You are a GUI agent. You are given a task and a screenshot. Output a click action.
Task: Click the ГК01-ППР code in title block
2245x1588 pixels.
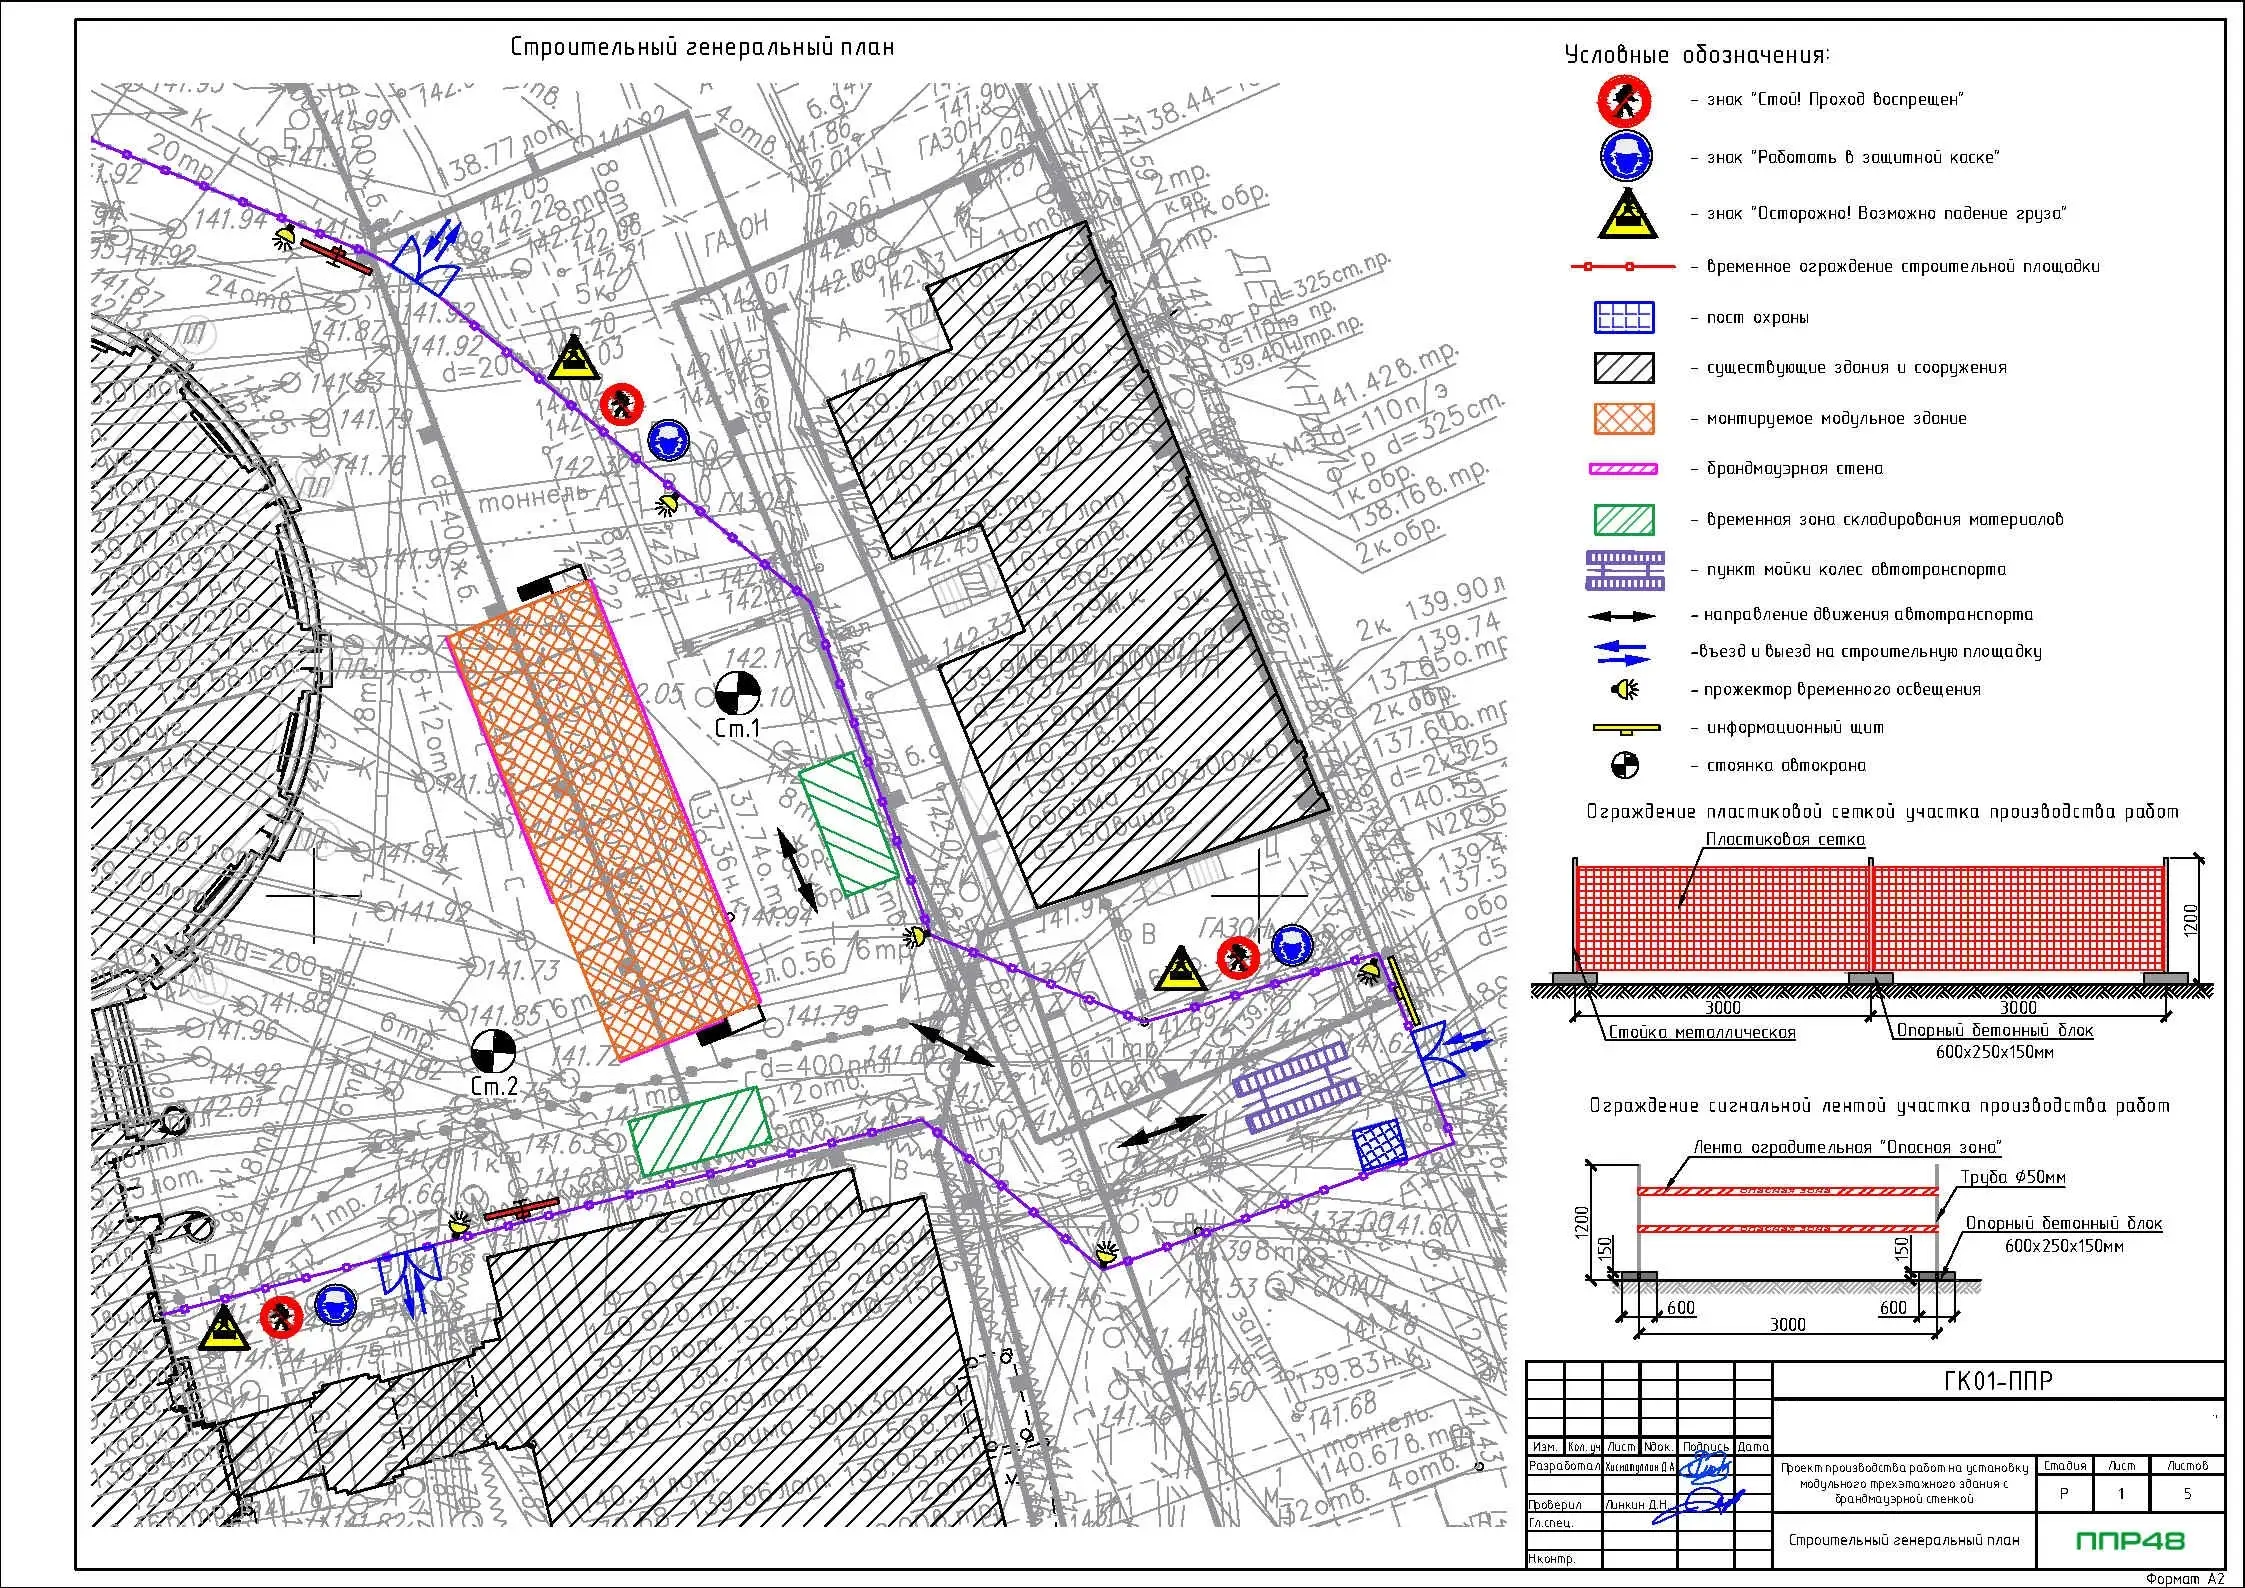pos(1996,1381)
